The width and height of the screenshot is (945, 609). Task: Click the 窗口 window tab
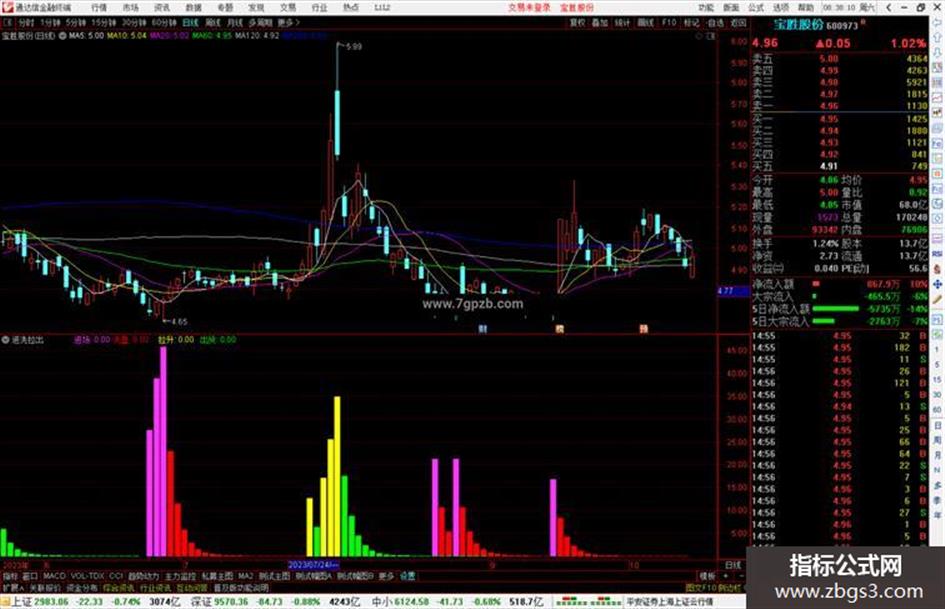pos(30,576)
